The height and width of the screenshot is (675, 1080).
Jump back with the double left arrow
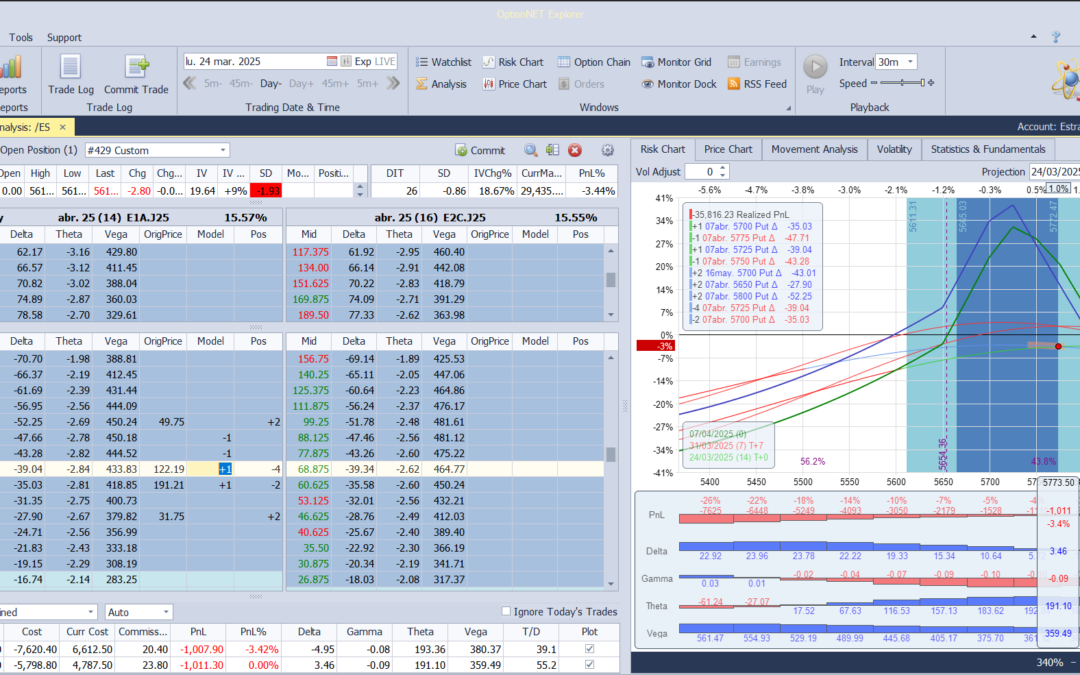point(189,83)
